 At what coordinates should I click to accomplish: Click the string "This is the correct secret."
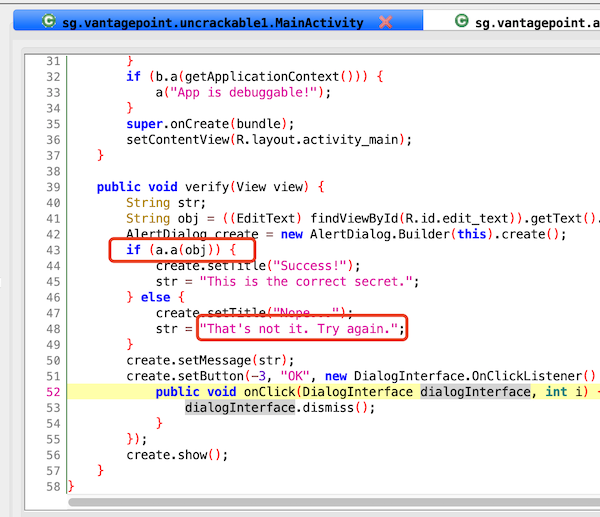click(x=306, y=282)
